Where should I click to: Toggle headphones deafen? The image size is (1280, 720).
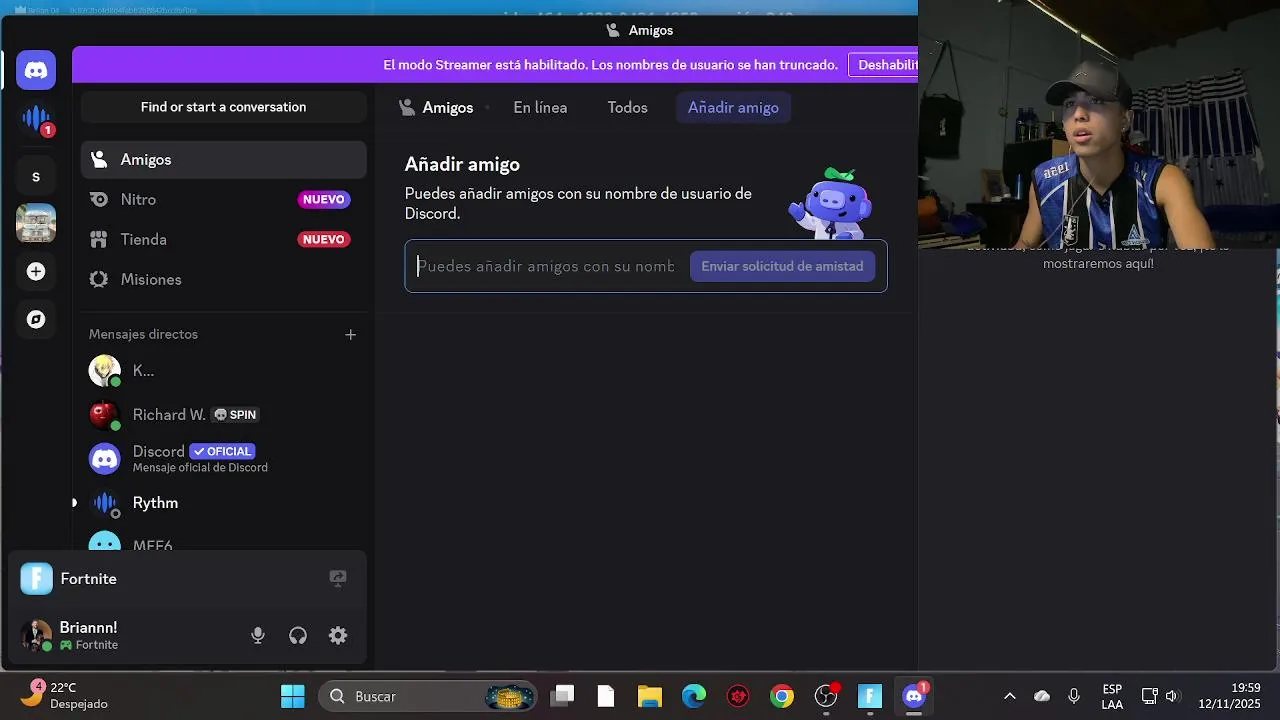tap(298, 635)
